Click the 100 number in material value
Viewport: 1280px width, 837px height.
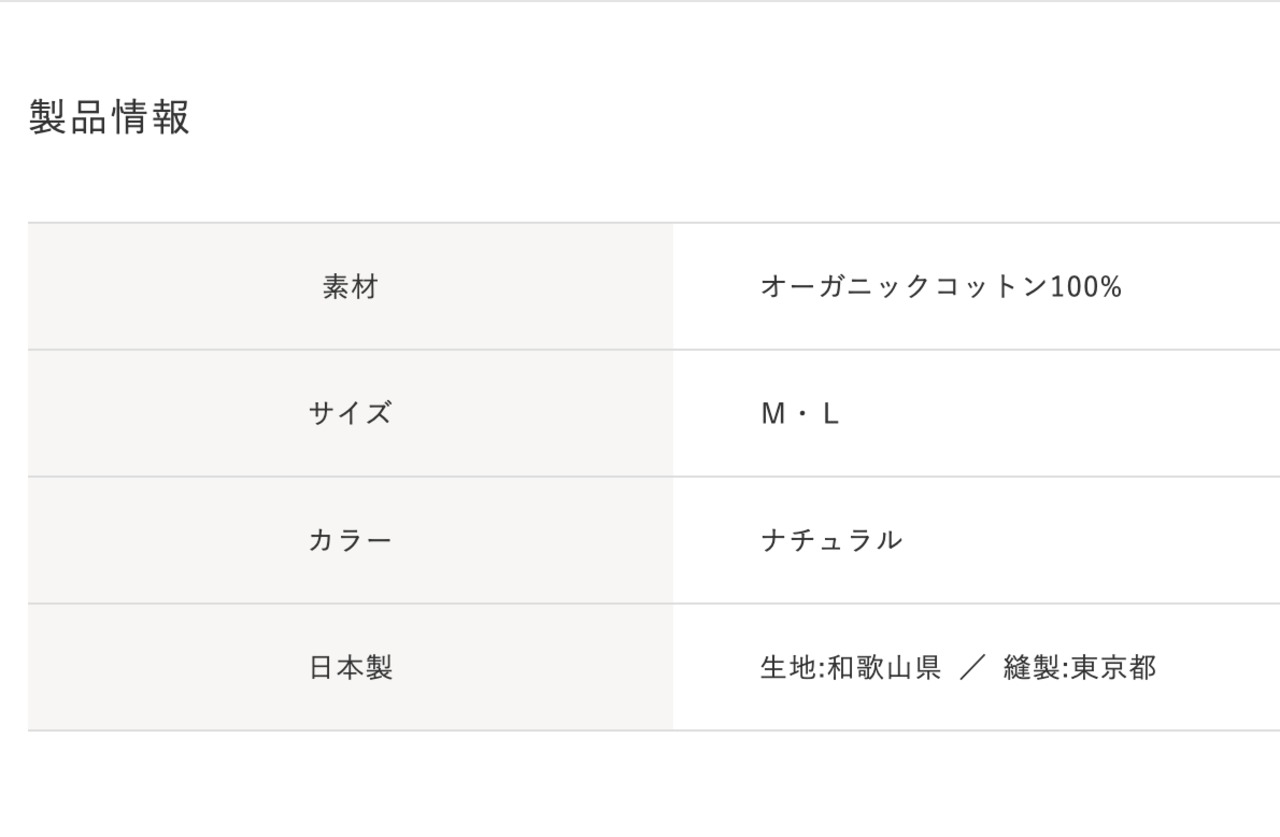point(1074,287)
